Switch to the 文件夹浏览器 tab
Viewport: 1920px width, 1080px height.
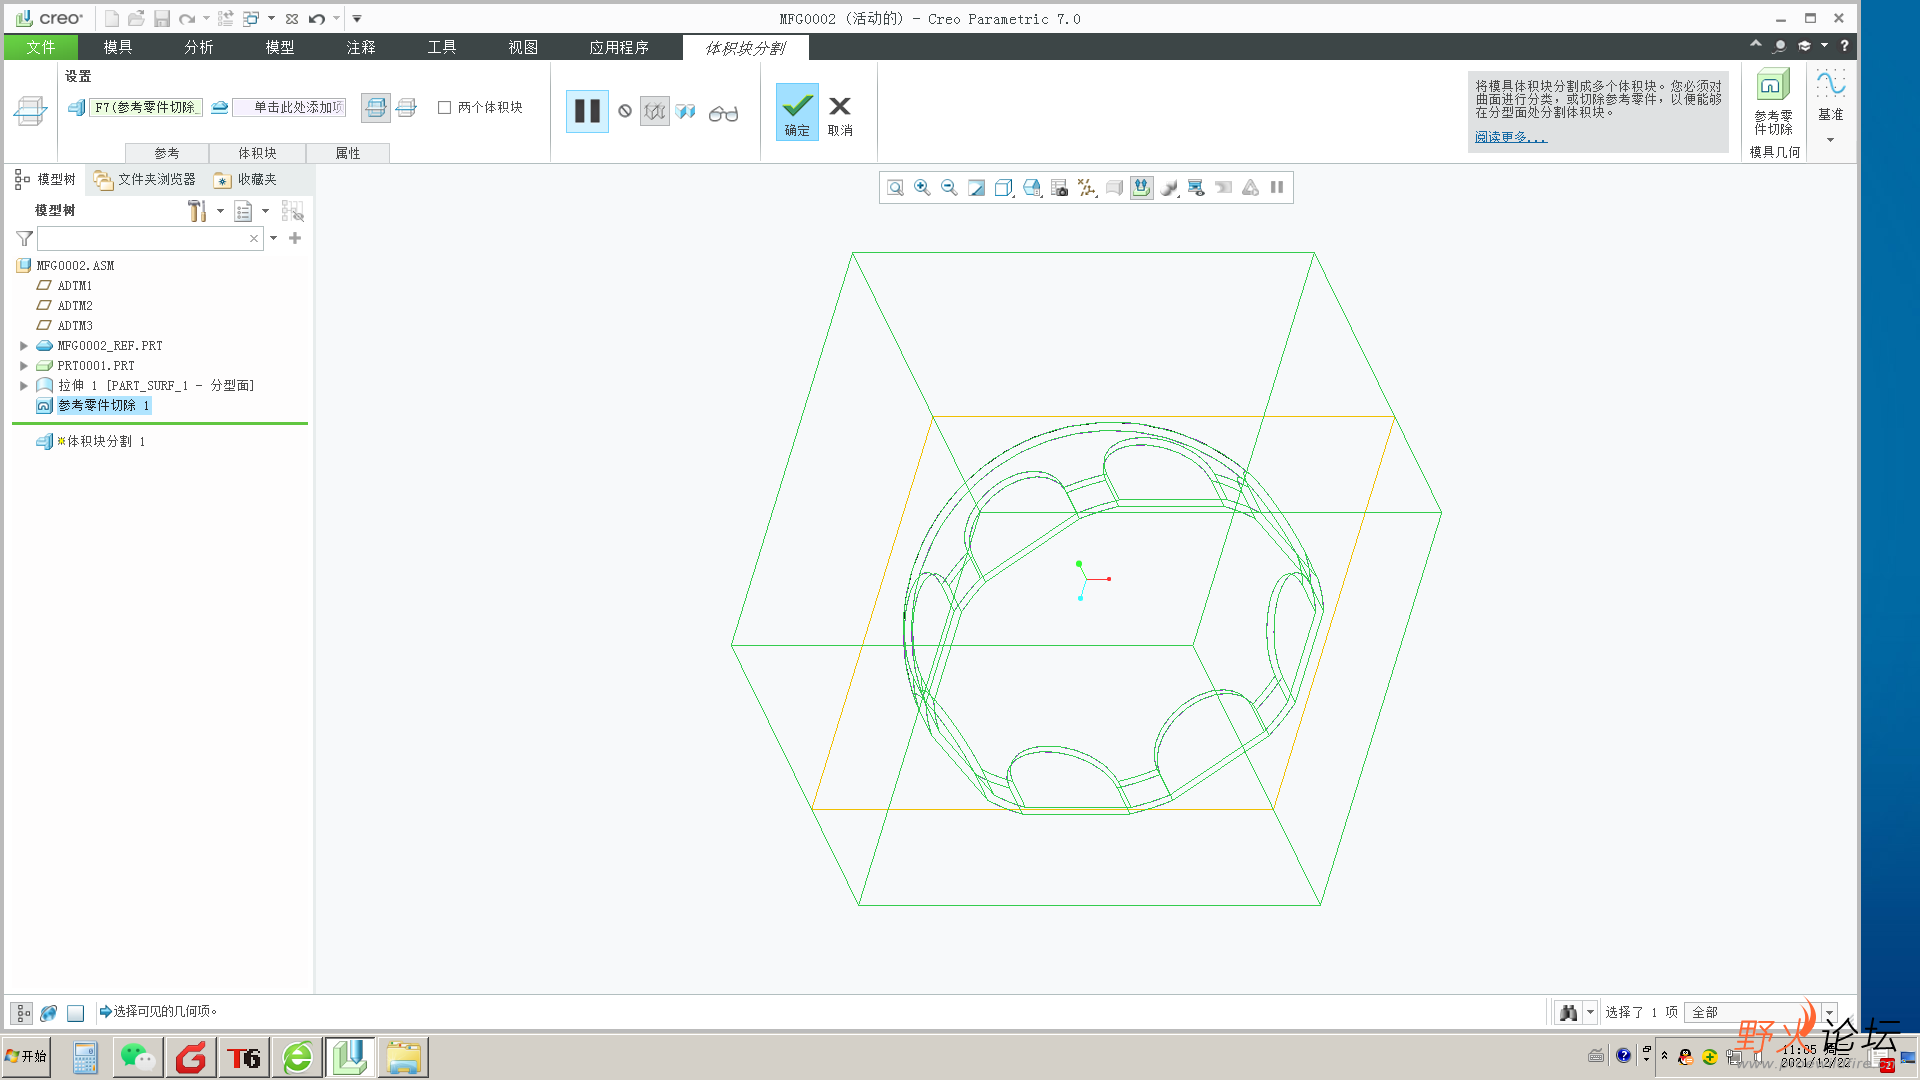(145, 180)
